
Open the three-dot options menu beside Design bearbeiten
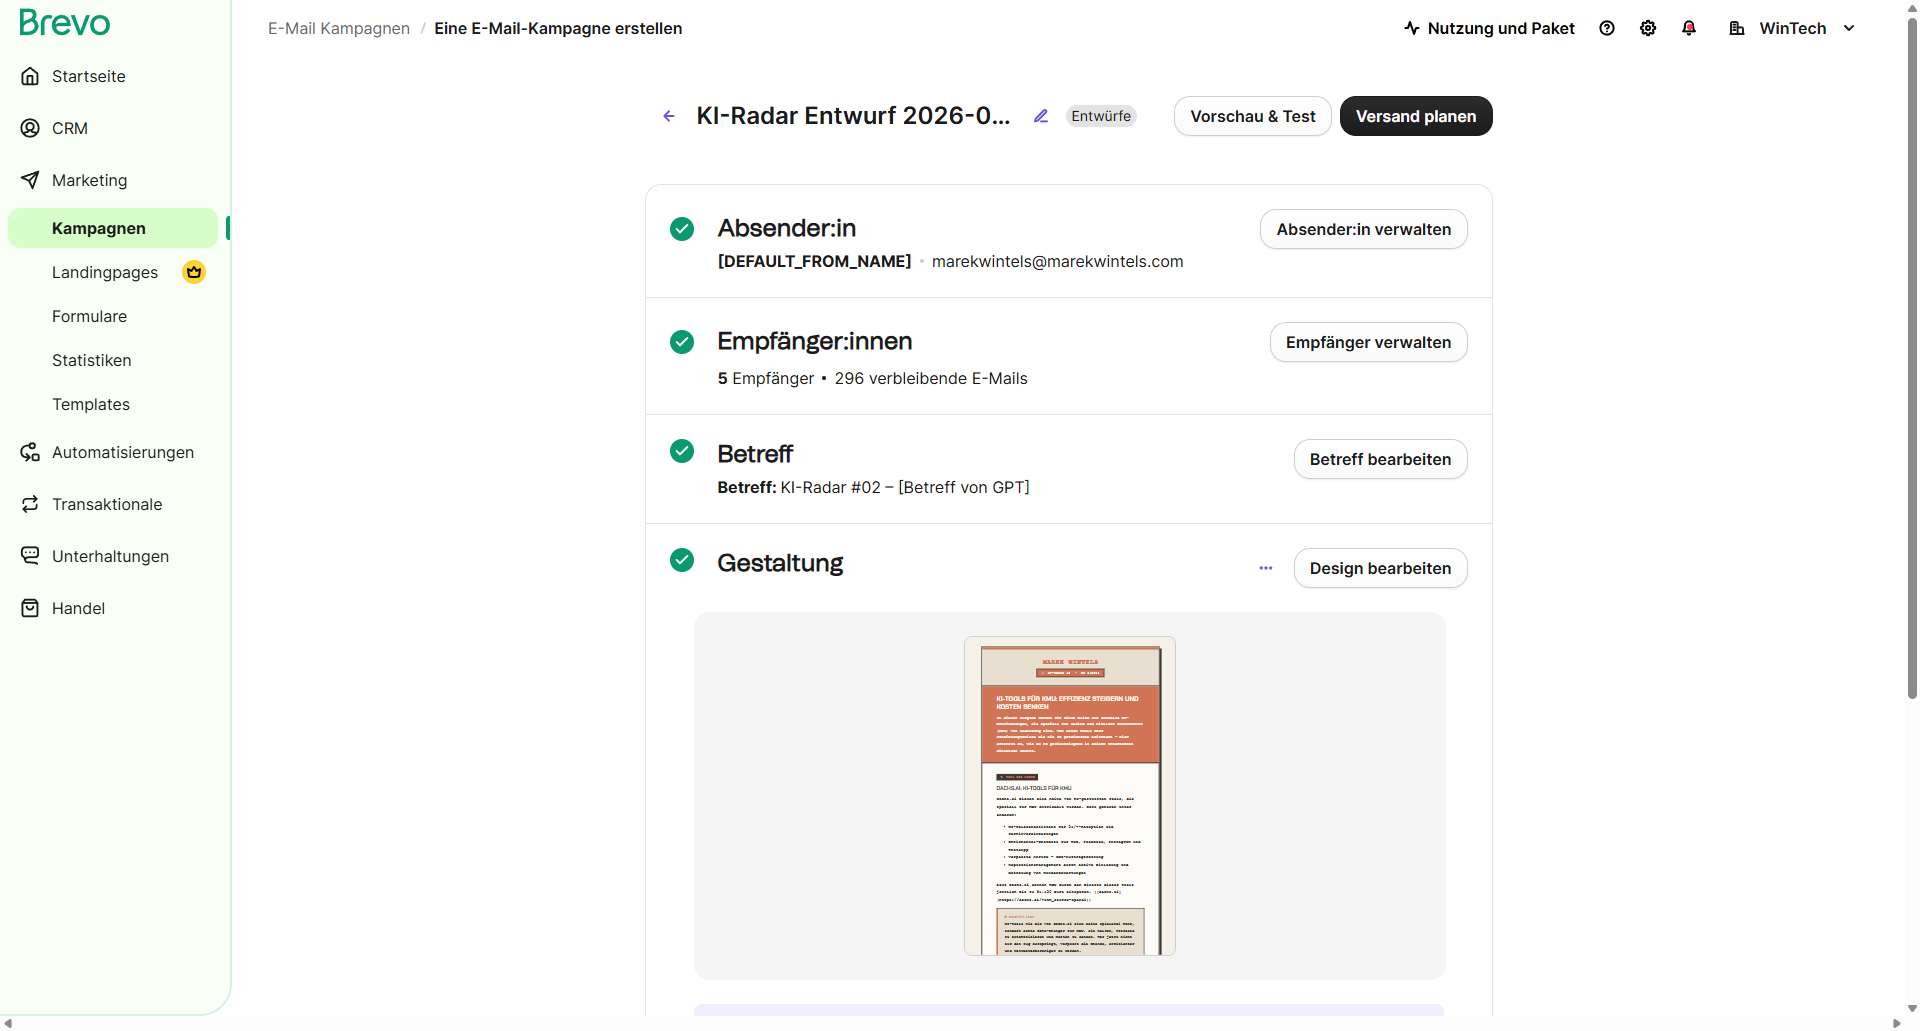pyautogui.click(x=1265, y=568)
